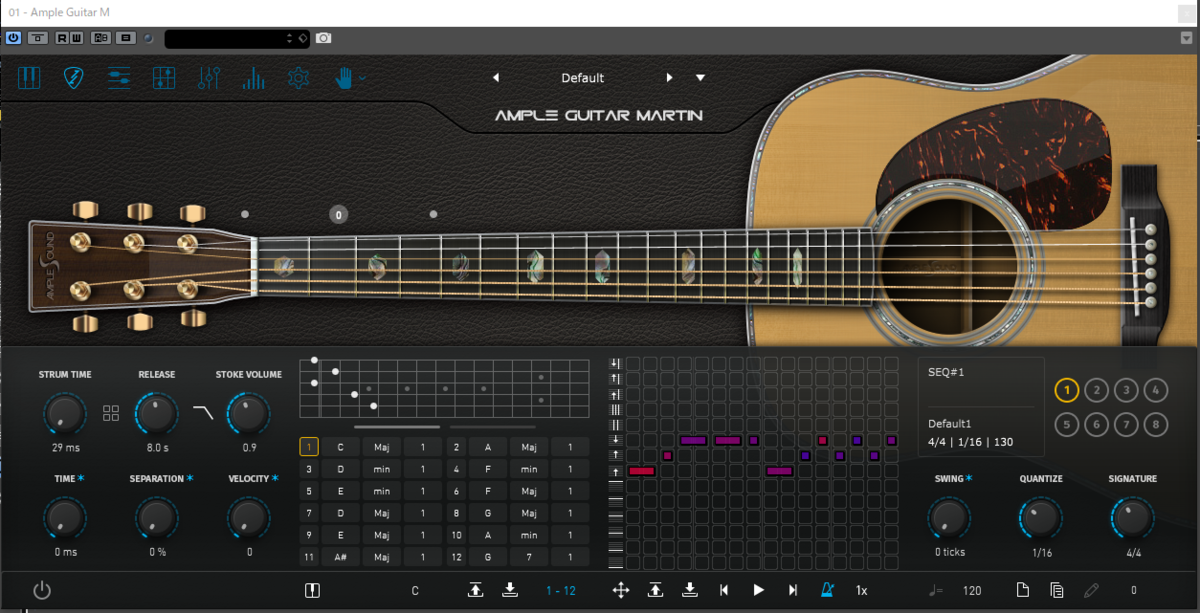Go to previous preset with left arrow
The image size is (1200, 613).
pyautogui.click(x=496, y=78)
